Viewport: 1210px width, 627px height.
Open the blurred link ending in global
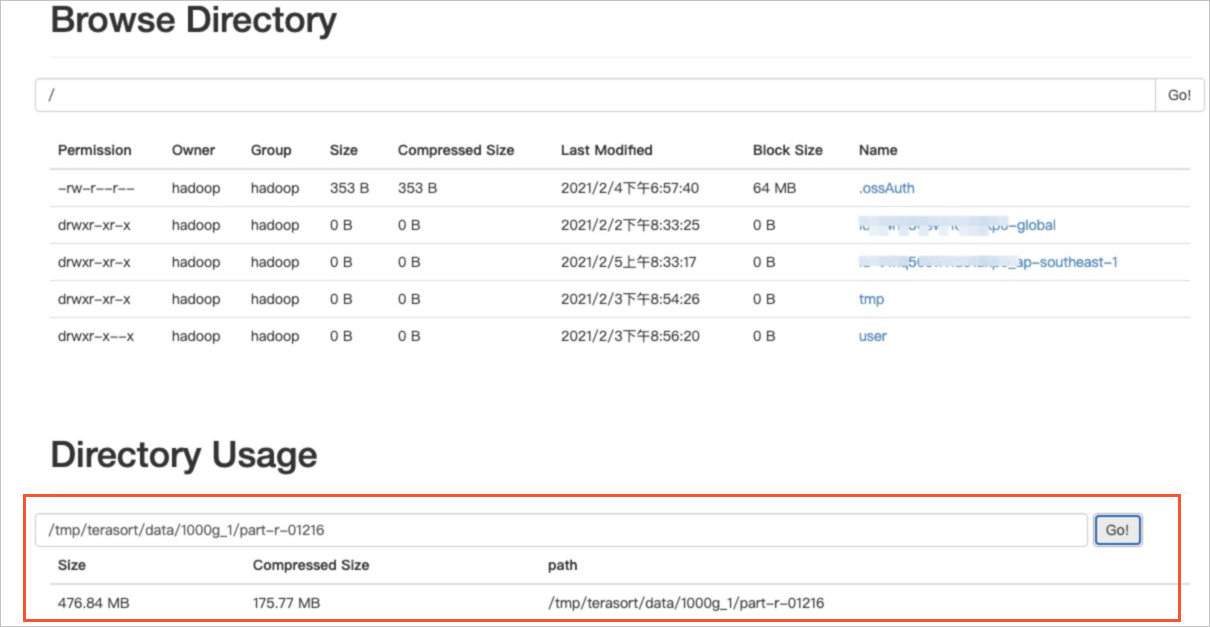[x=957, y=225]
